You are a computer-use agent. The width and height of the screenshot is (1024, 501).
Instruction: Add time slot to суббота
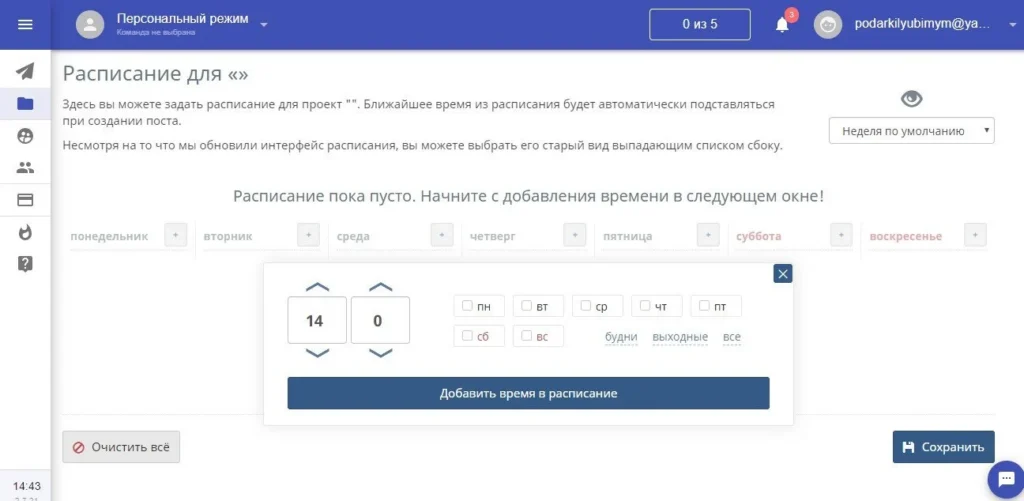coord(841,235)
